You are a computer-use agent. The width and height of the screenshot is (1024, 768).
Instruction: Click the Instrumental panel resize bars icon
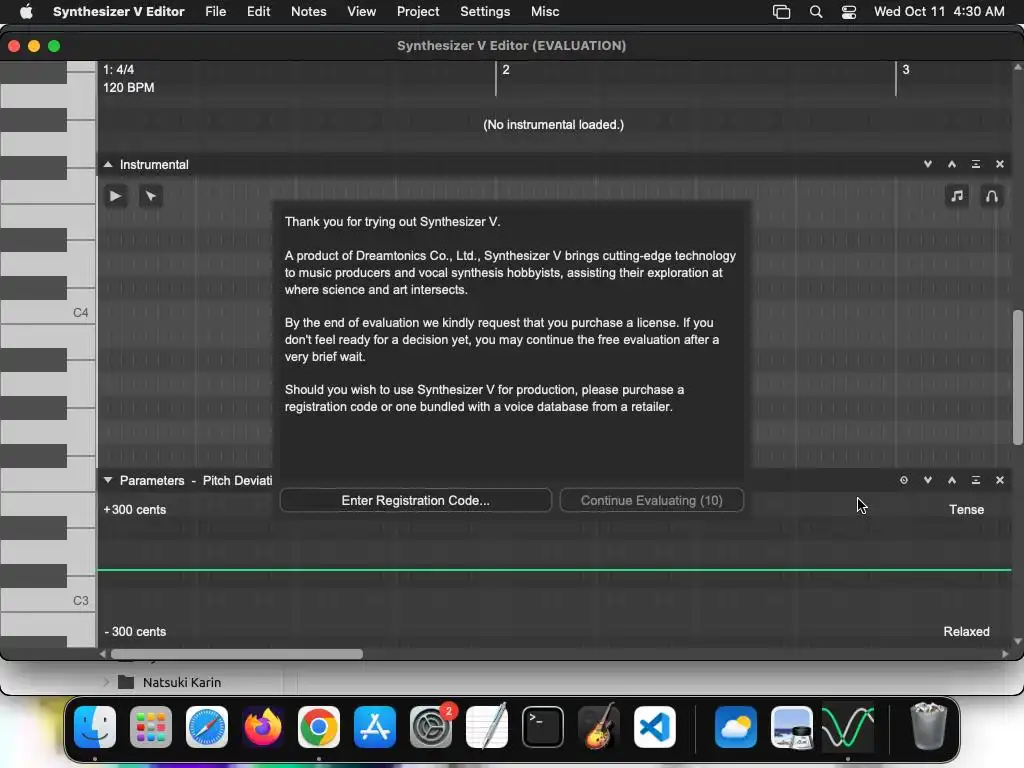(976, 165)
